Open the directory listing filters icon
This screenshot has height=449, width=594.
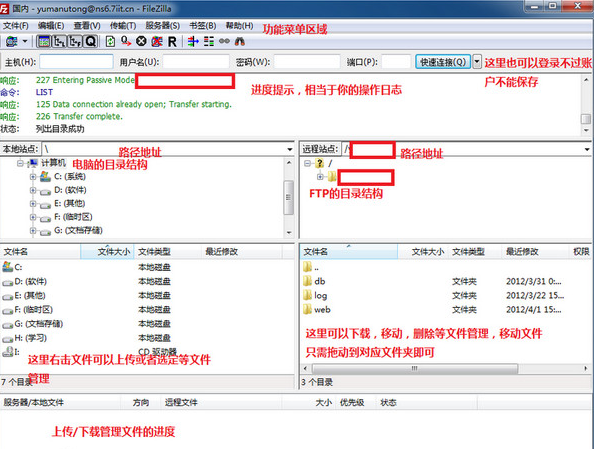click(193, 41)
